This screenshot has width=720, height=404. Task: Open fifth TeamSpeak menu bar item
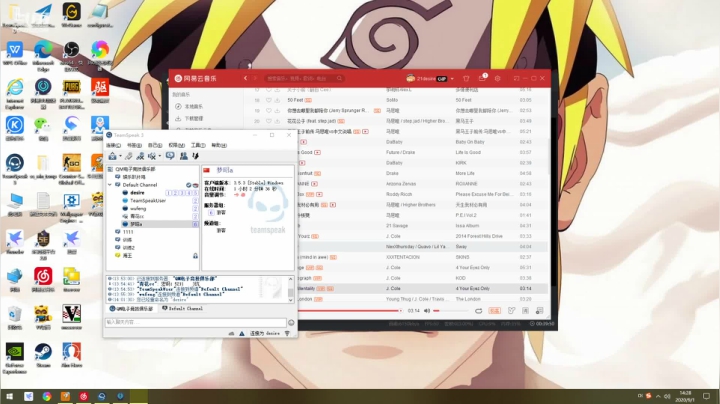click(198, 146)
